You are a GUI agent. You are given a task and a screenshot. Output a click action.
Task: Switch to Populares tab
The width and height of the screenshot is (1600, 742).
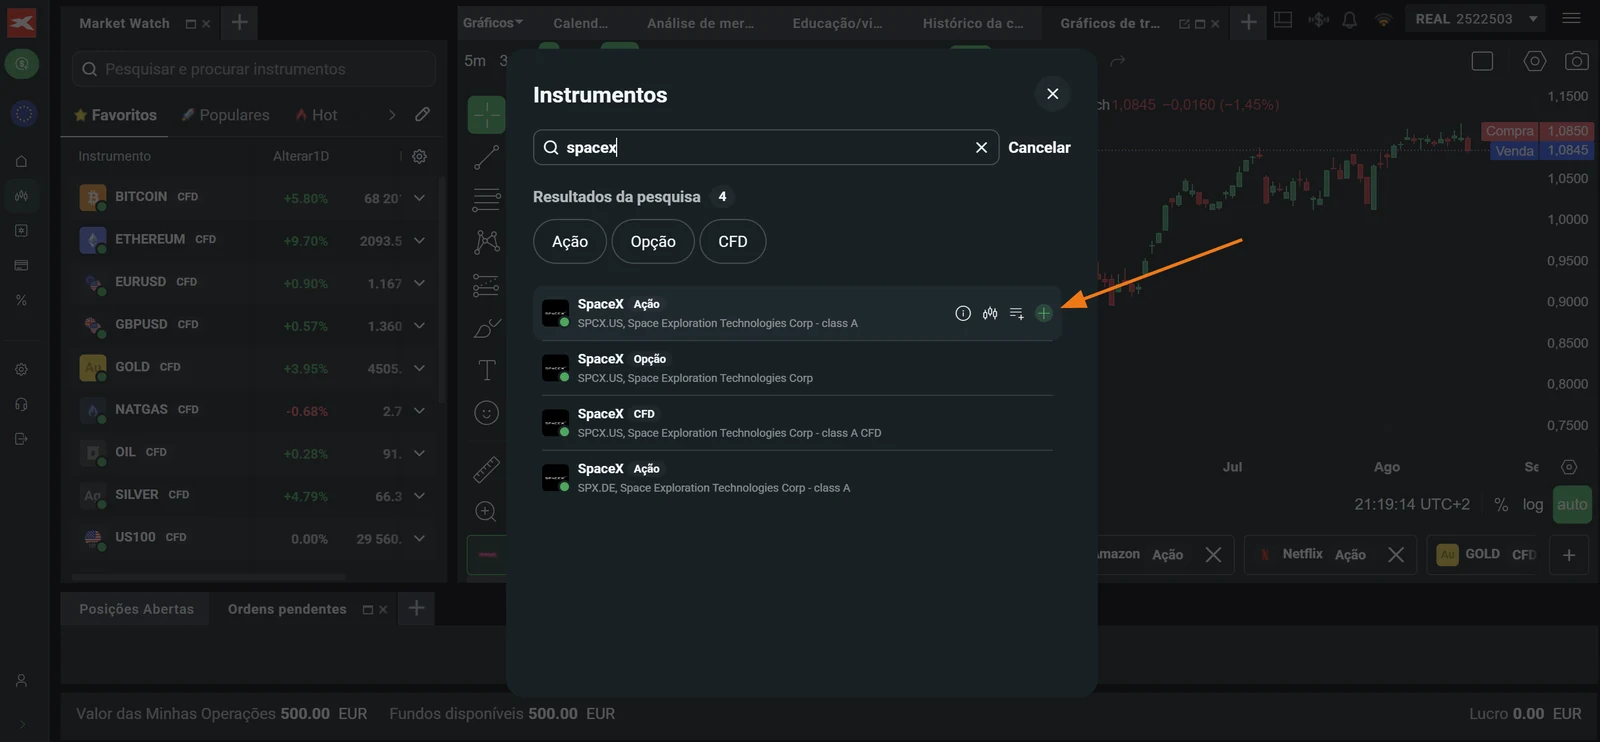(x=225, y=115)
